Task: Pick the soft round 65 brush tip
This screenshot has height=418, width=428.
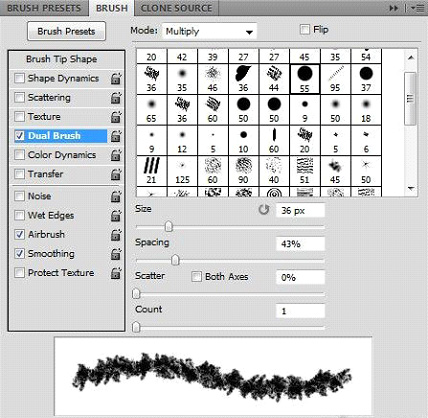Action: [x=151, y=110]
